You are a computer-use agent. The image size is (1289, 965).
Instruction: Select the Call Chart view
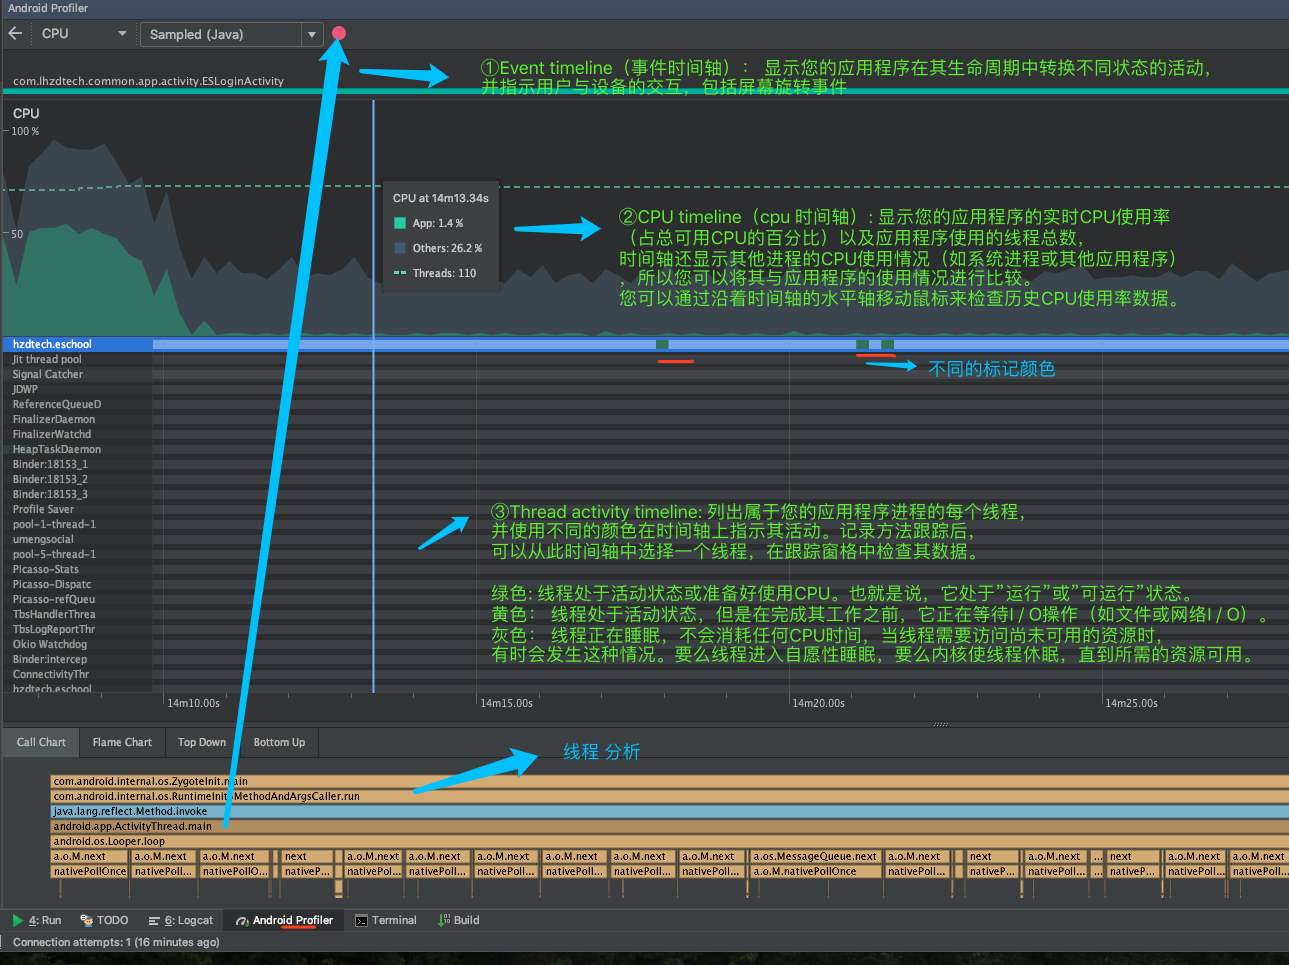(40, 742)
